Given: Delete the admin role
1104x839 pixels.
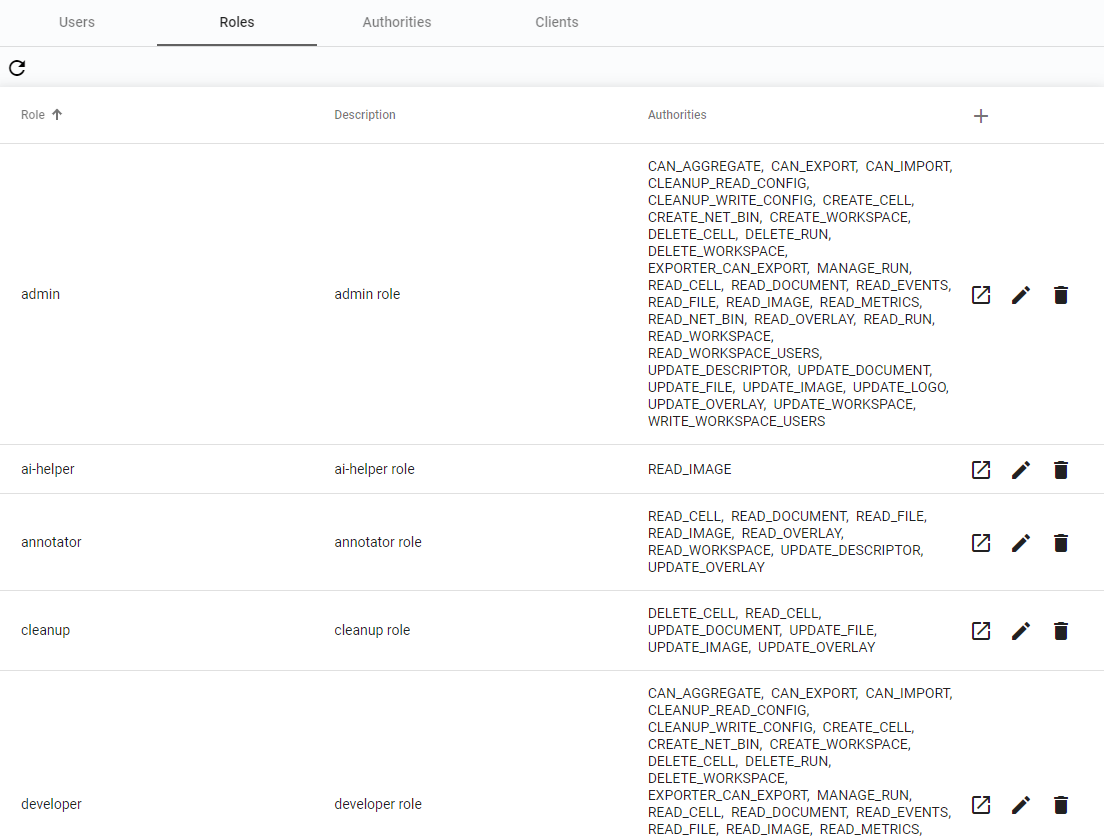Looking at the screenshot, I should coord(1061,295).
